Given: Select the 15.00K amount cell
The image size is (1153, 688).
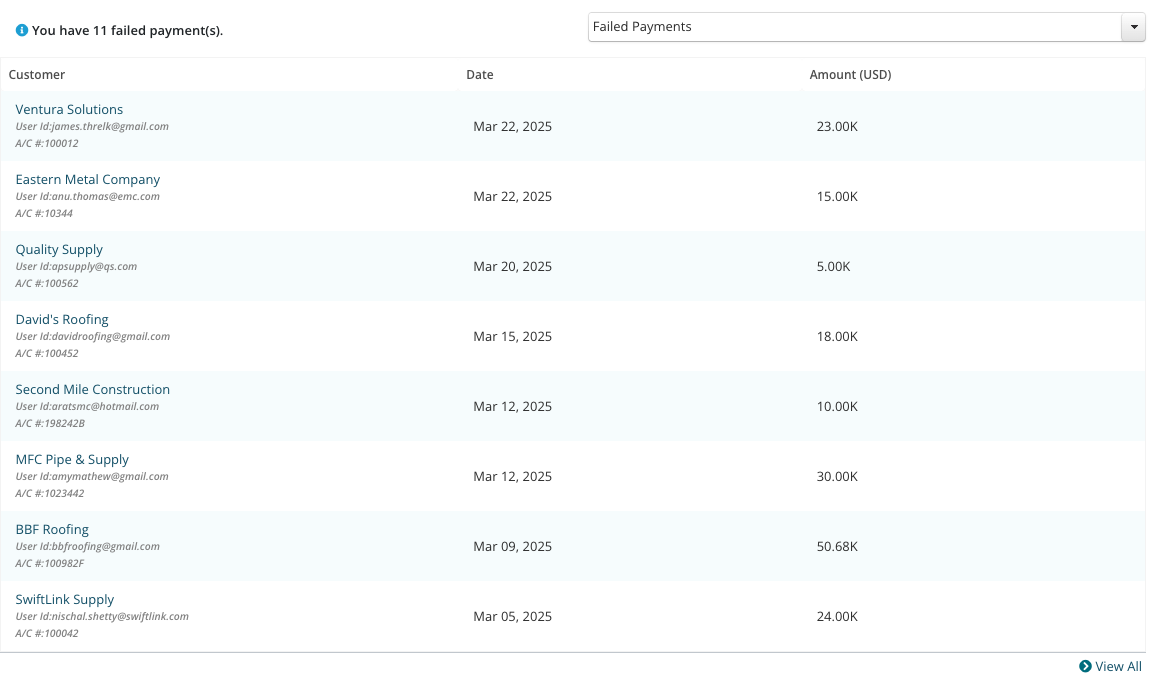Looking at the screenshot, I should 837,196.
